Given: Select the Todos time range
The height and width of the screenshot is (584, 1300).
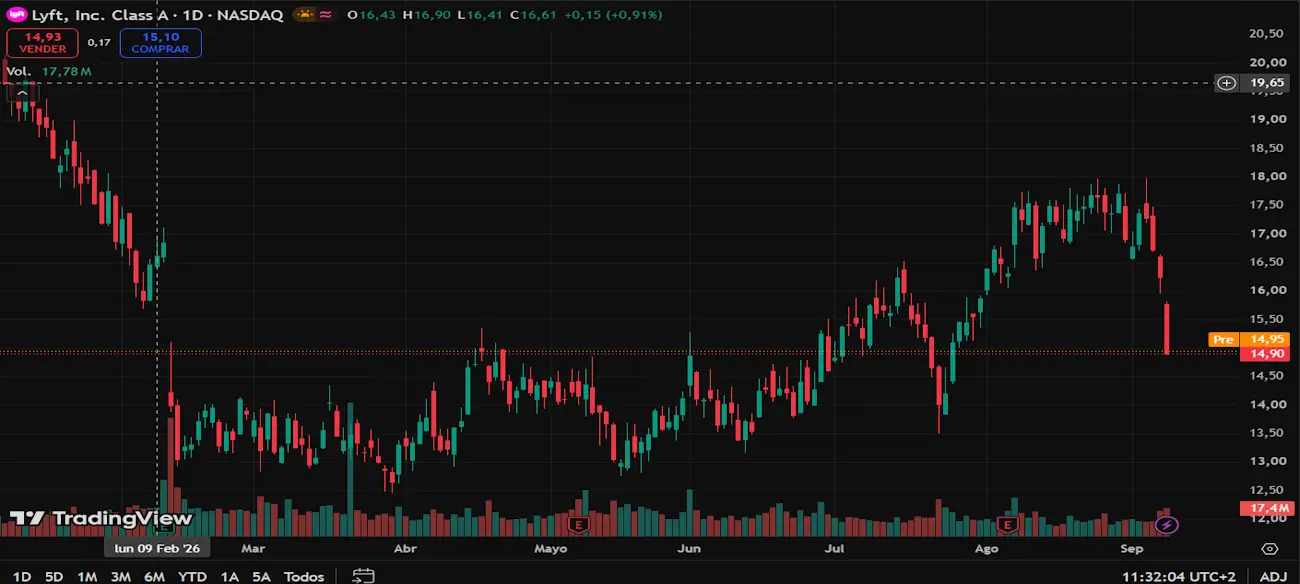Looking at the screenshot, I should [x=304, y=576].
